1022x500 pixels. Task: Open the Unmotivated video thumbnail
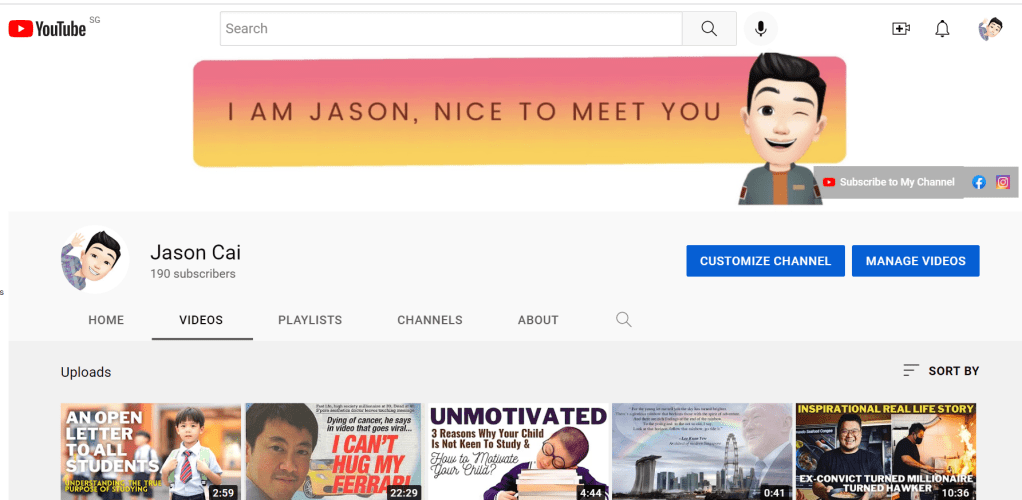tap(518, 450)
